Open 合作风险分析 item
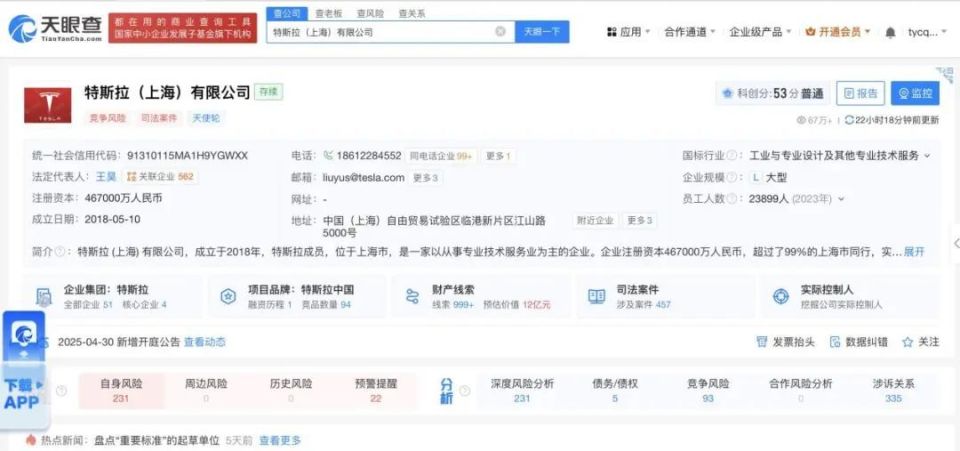 801,390
